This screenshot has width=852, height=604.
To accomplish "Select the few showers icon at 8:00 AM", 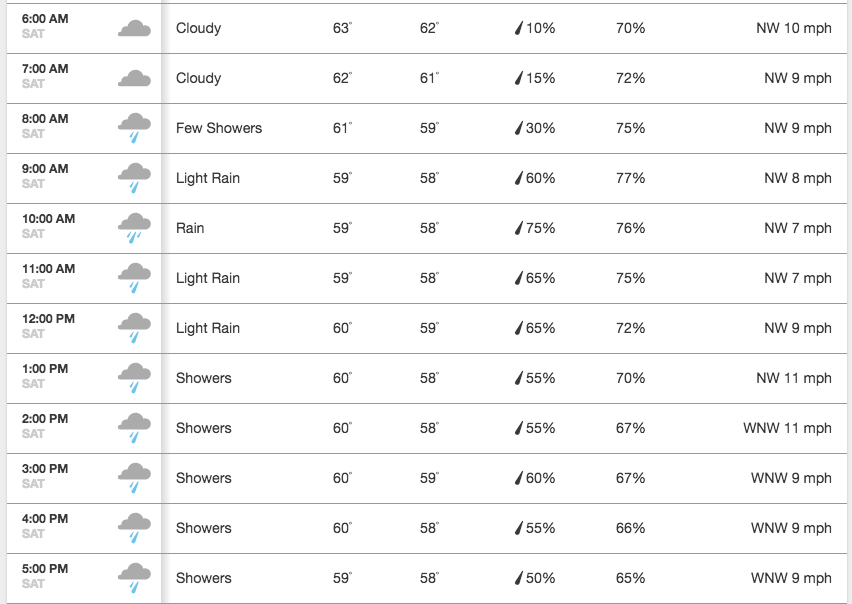I will (134, 128).
